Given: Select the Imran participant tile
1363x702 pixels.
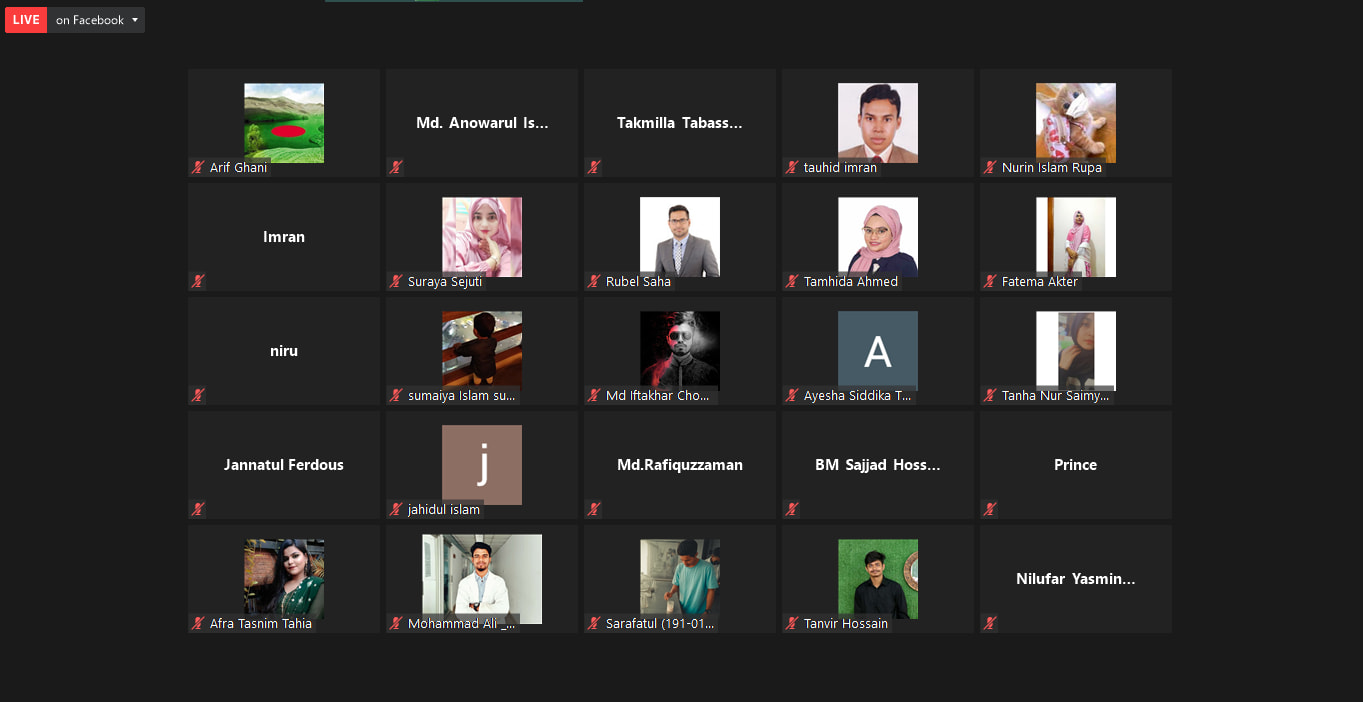Looking at the screenshot, I should pyautogui.click(x=284, y=237).
